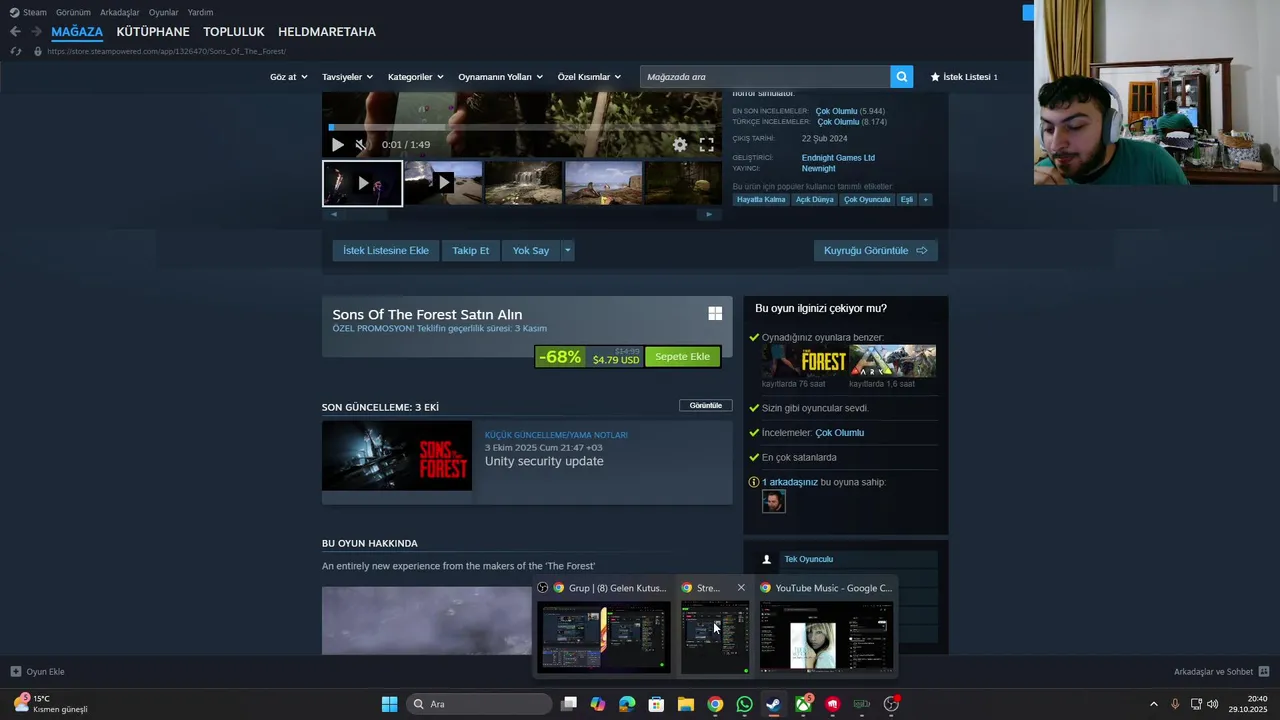
Task: Go forward in Steam navigation
Action: [36, 32]
